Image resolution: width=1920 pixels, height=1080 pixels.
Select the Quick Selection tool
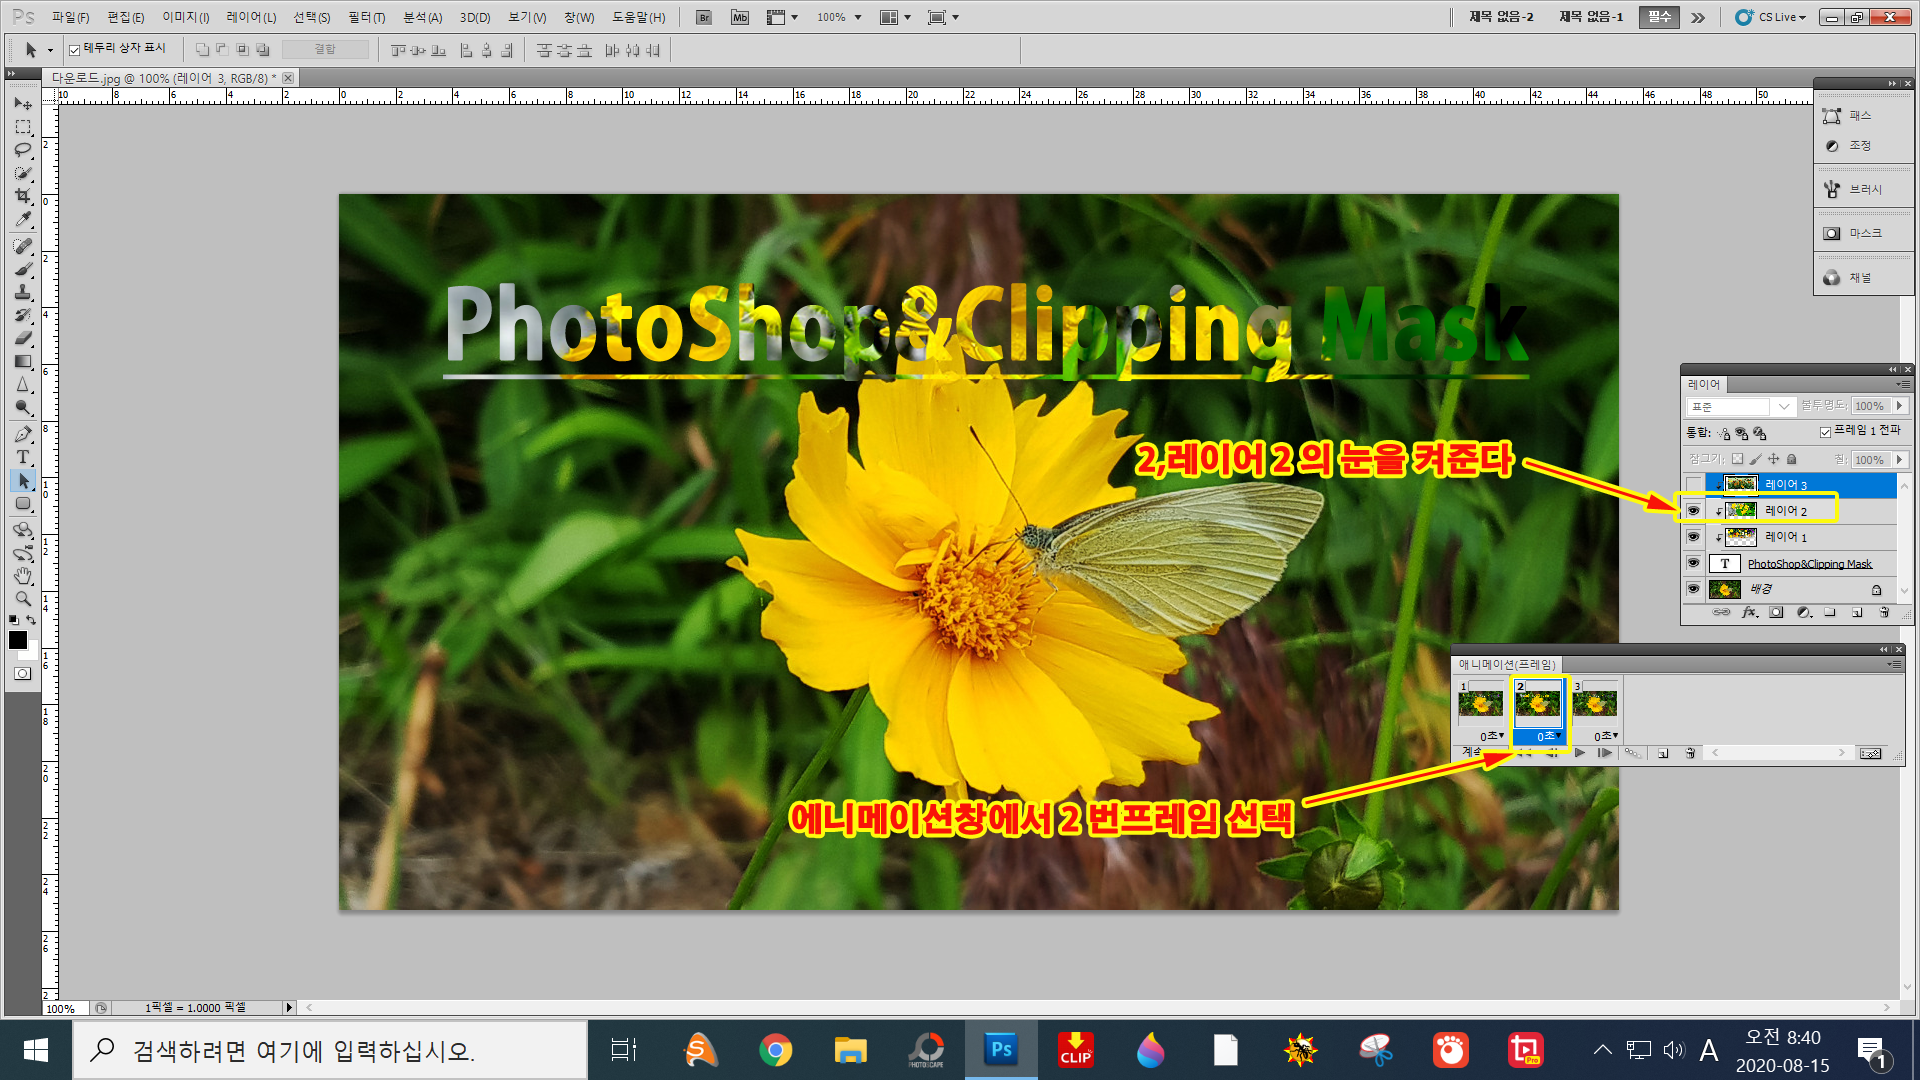[23, 173]
